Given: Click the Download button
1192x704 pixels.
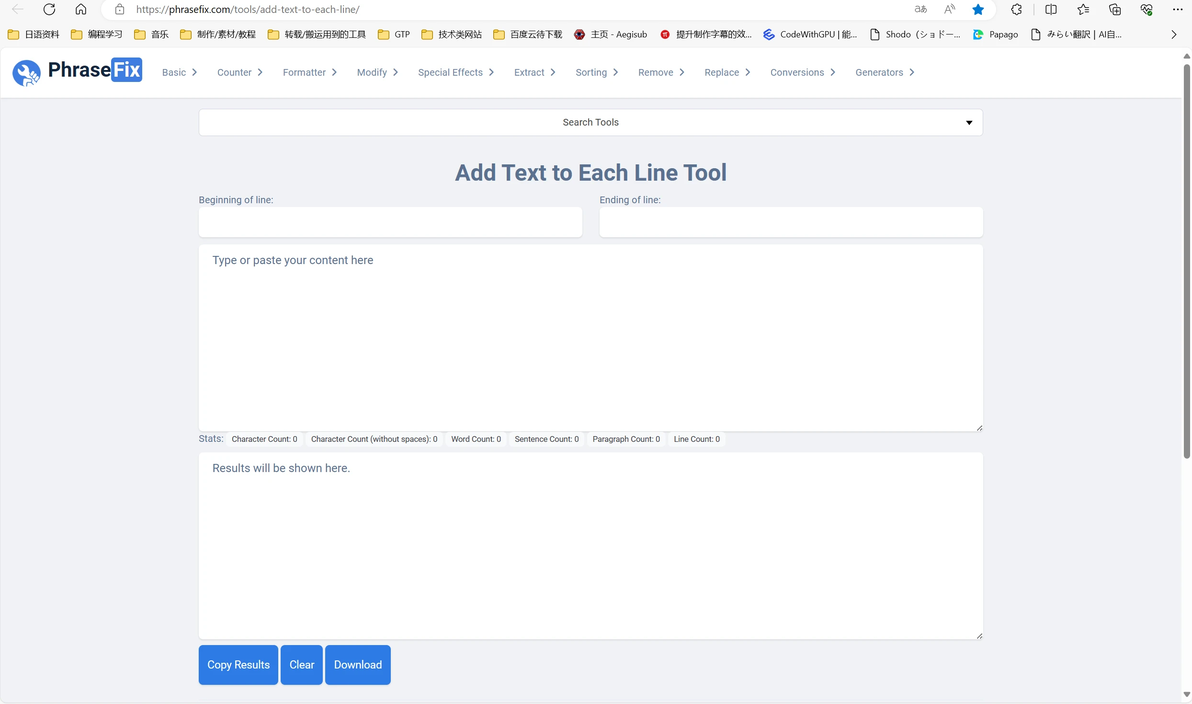Looking at the screenshot, I should pyautogui.click(x=358, y=664).
